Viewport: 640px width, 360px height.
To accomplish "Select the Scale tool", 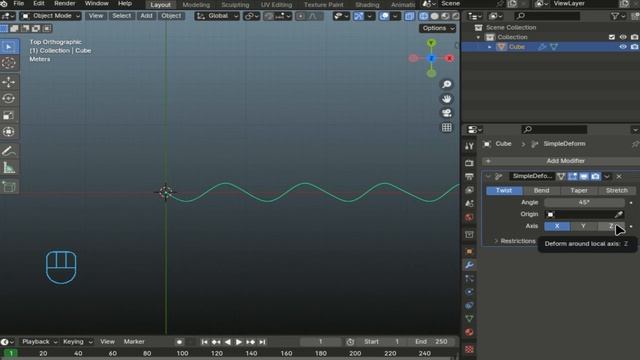I will [x=9, y=115].
